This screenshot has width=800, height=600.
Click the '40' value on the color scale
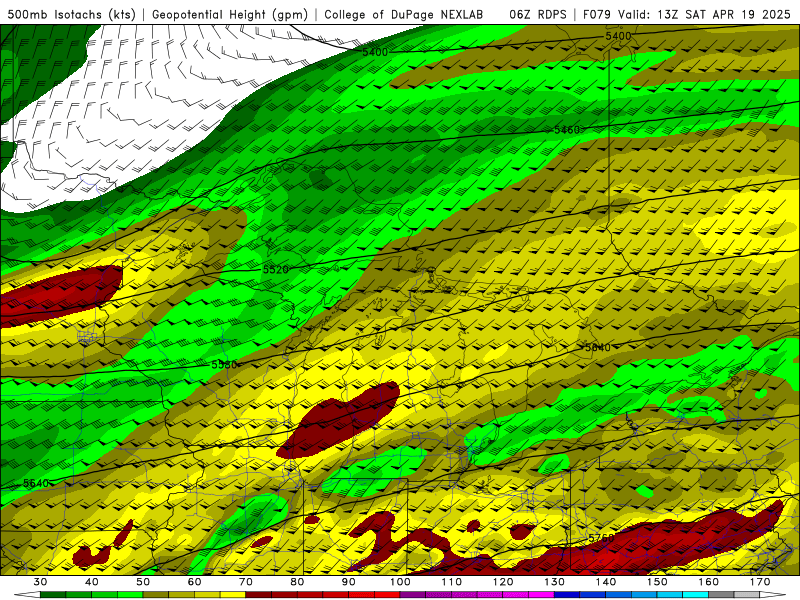(x=92, y=582)
